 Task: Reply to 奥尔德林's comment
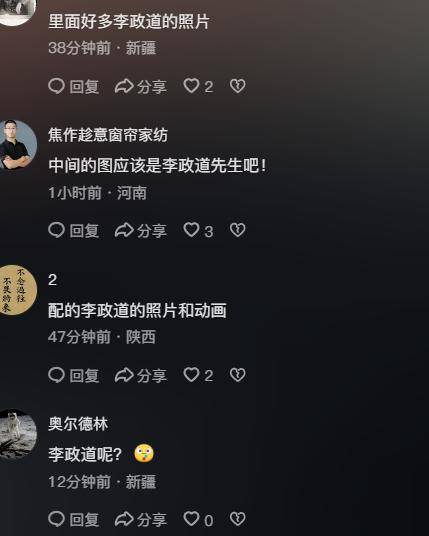[x=74, y=520]
